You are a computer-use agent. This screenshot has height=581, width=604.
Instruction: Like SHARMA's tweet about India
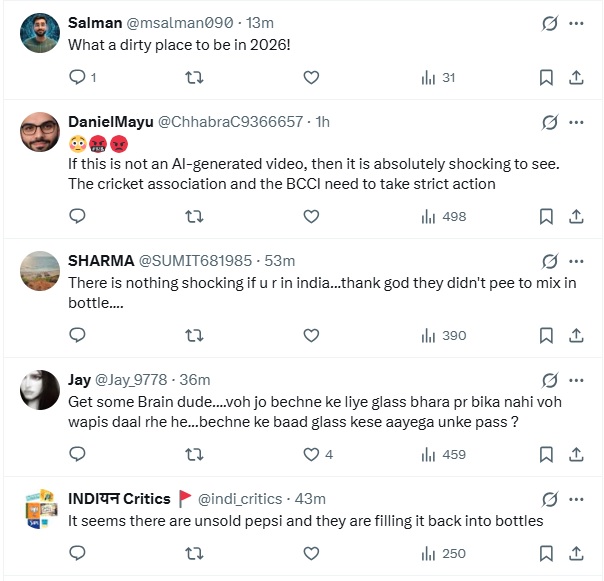pyautogui.click(x=311, y=335)
